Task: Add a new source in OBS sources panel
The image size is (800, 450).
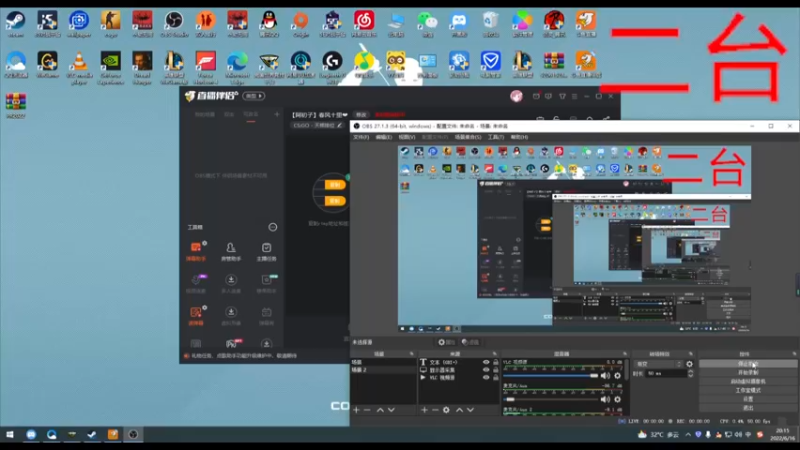Action: [424, 410]
